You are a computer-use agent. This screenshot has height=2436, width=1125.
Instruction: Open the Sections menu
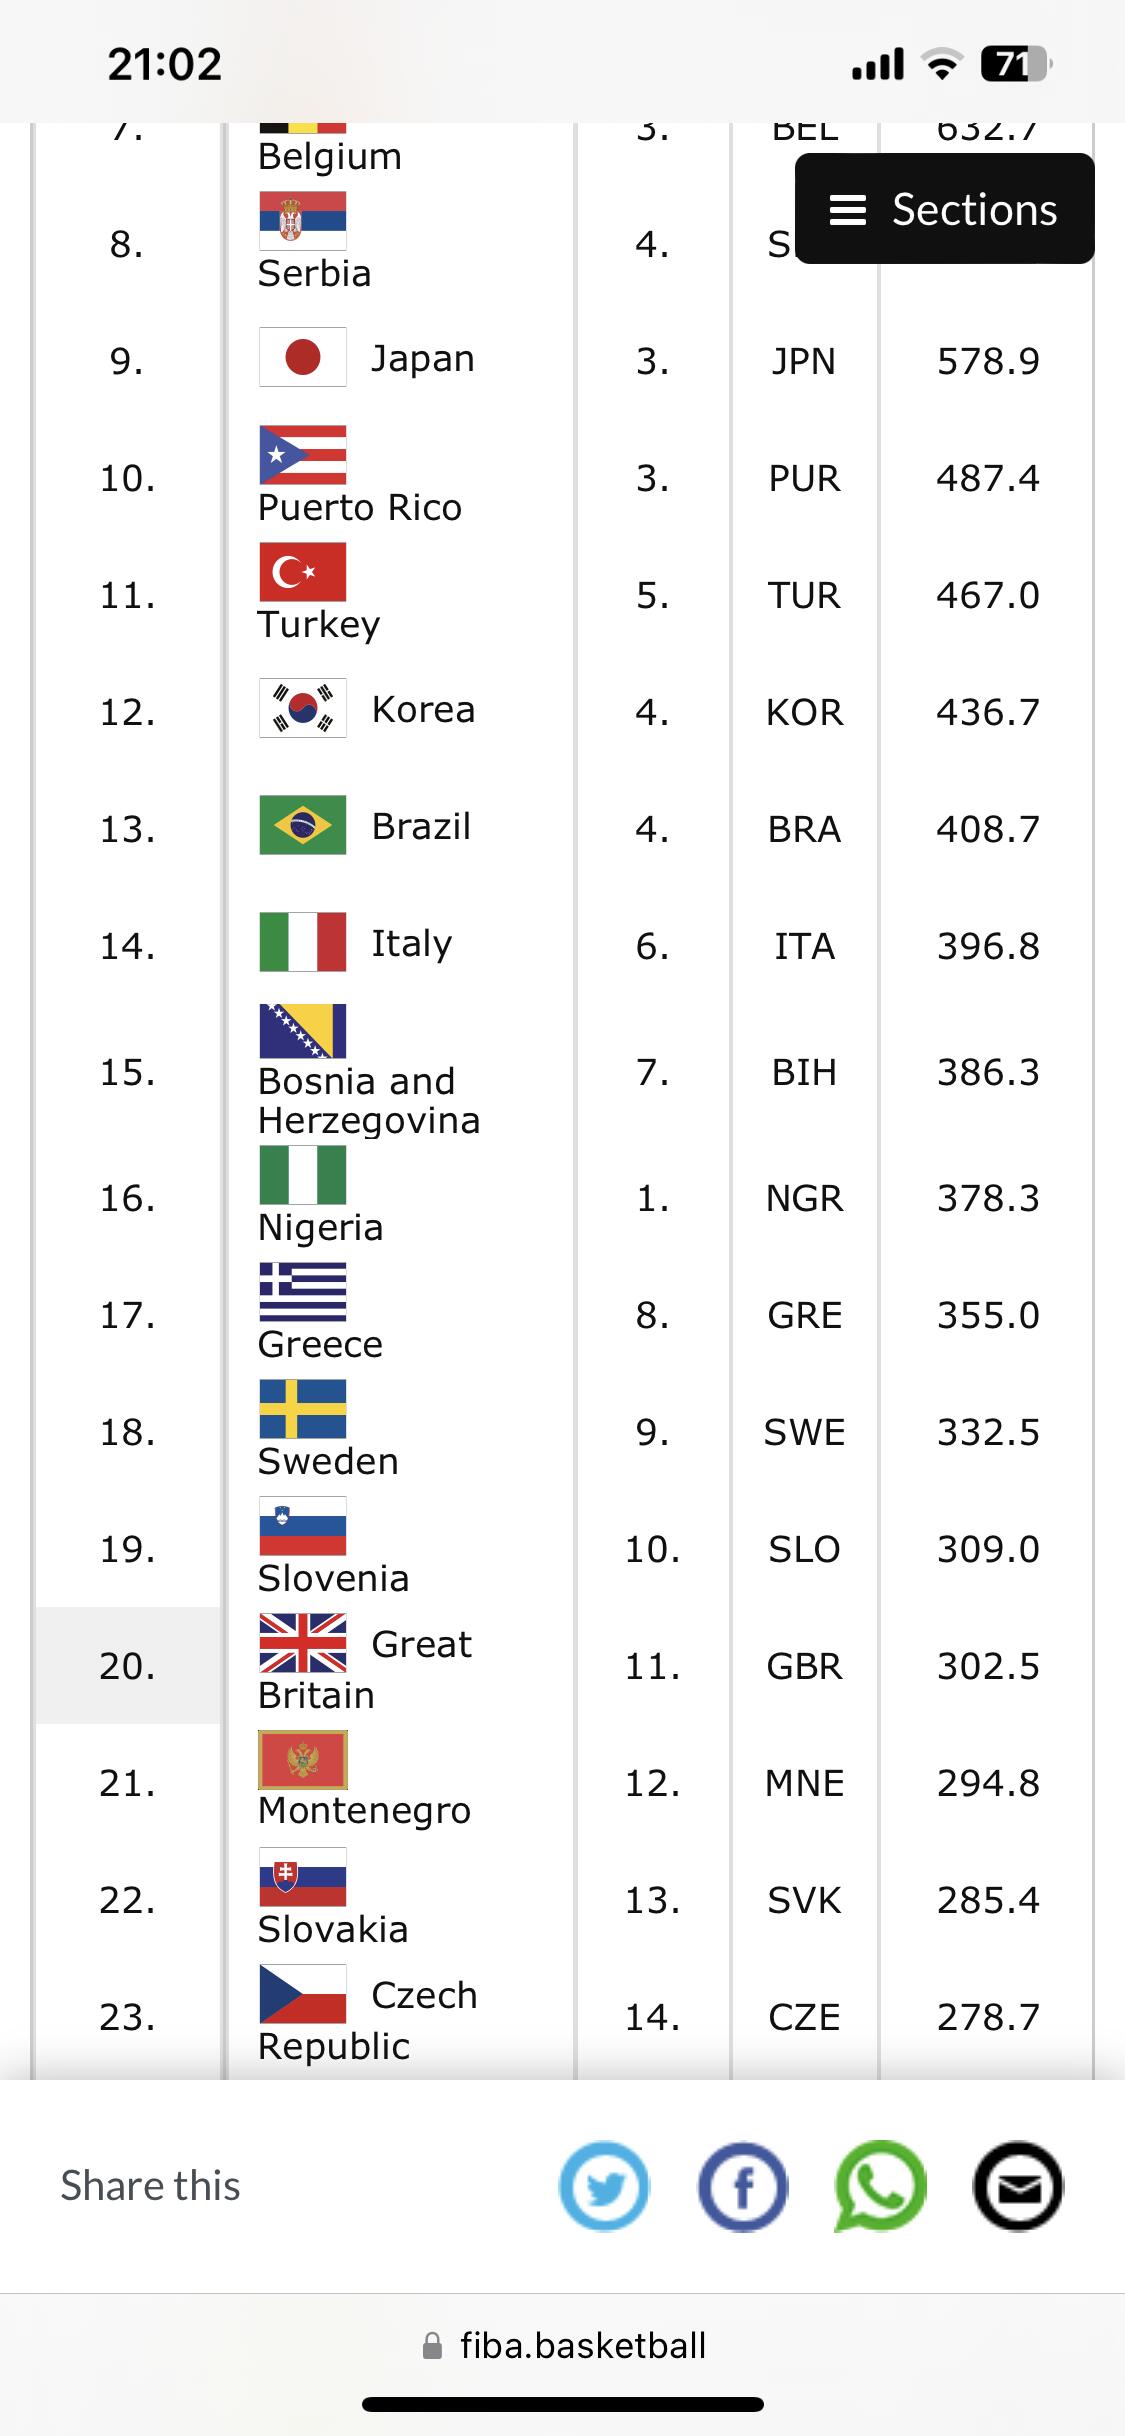pyautogui.click(x=944, y=209)
